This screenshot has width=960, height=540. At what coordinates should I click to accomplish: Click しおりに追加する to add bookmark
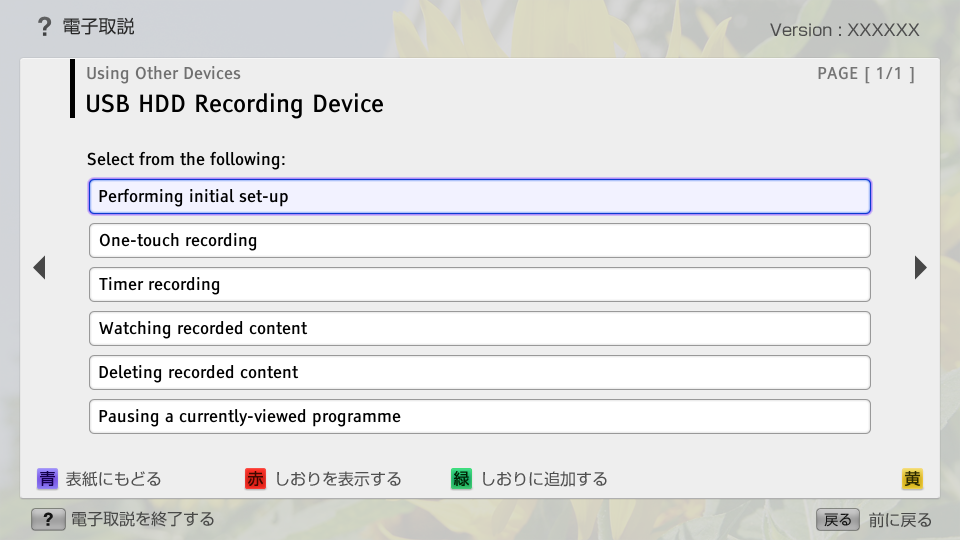pyautogui.click(x=543, y=479)
